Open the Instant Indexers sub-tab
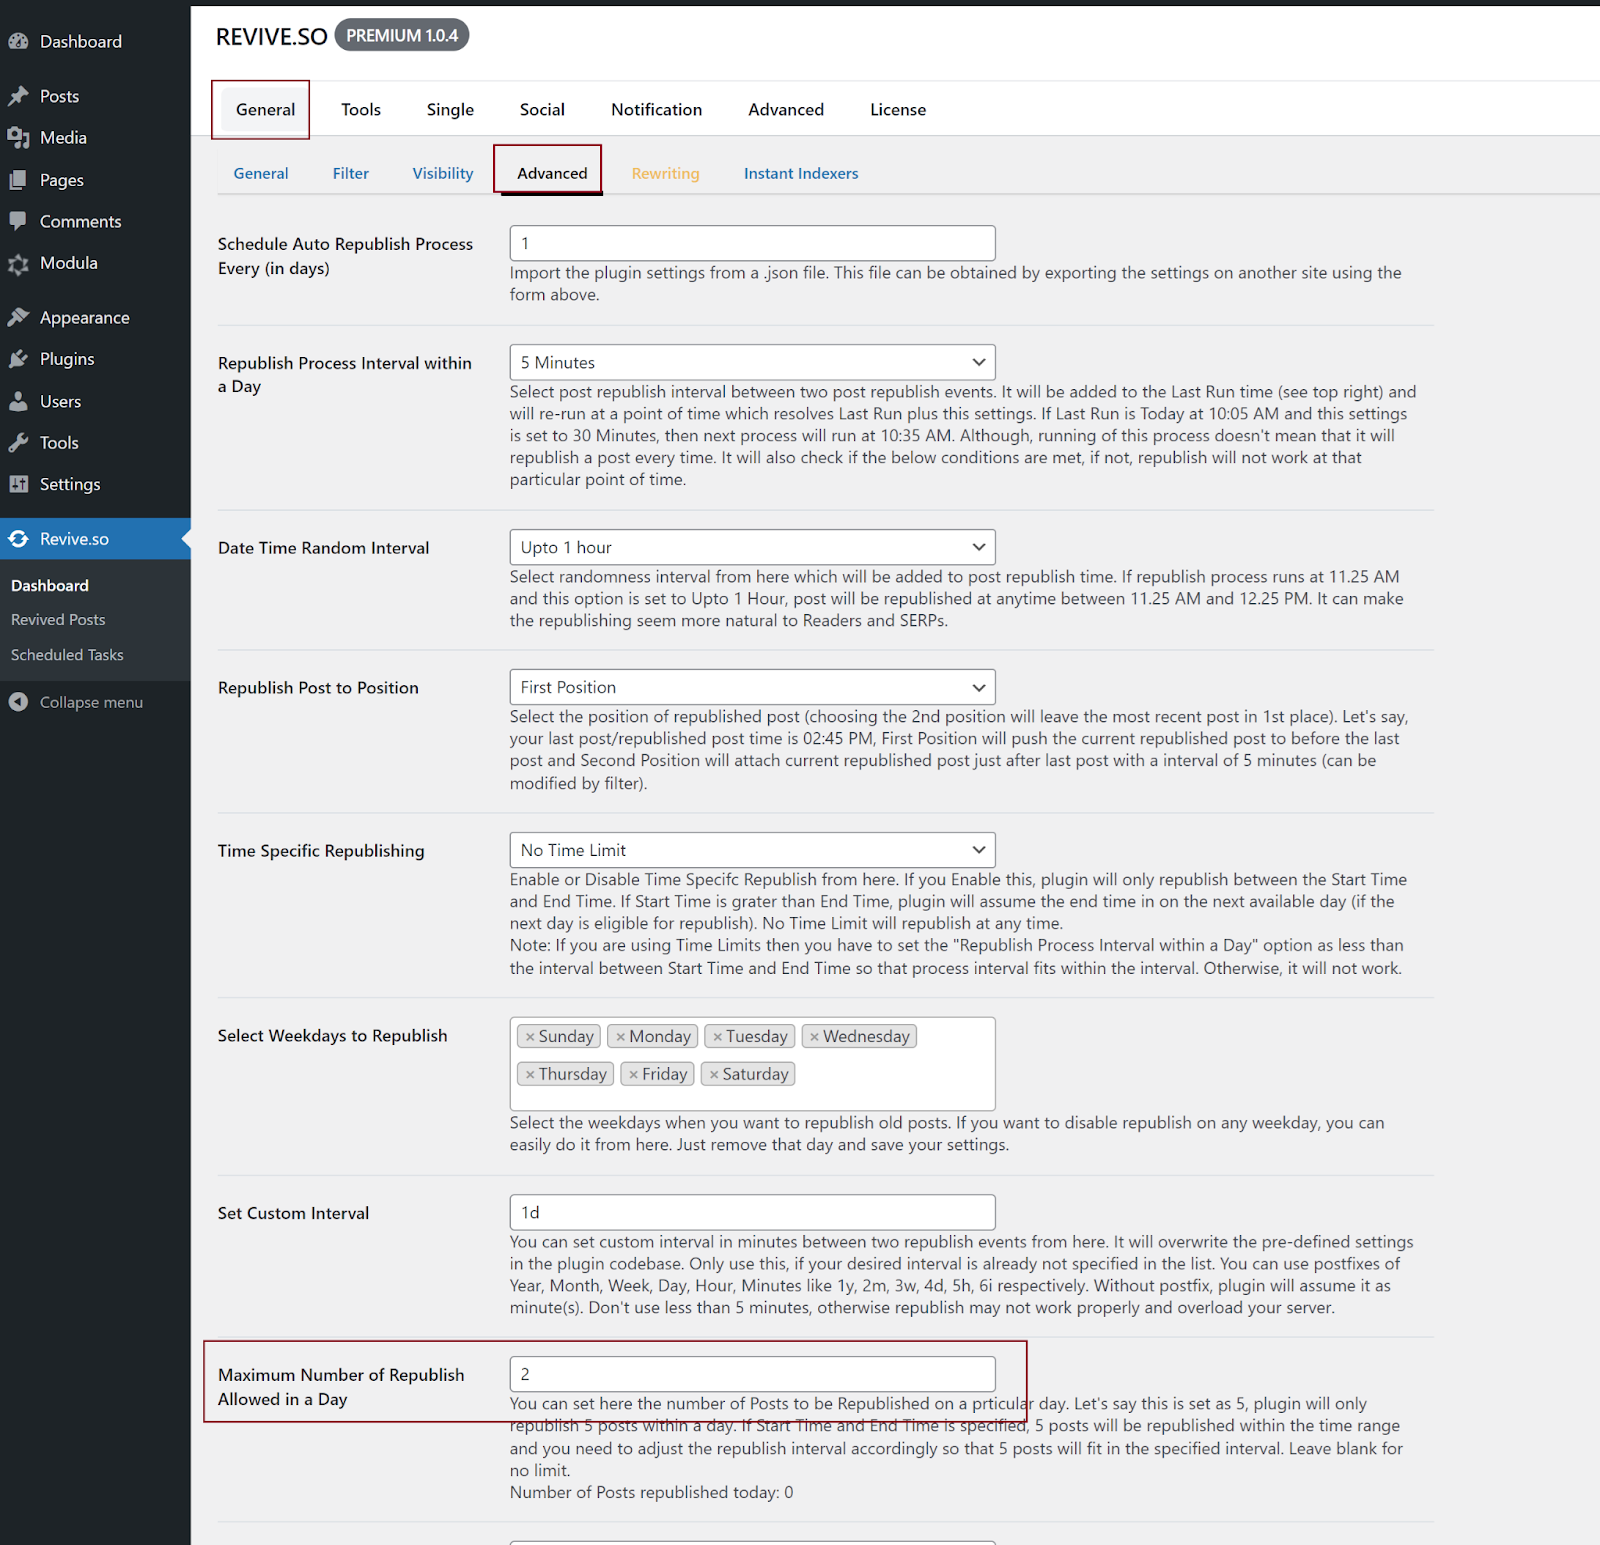 click(x=800, y=173)
